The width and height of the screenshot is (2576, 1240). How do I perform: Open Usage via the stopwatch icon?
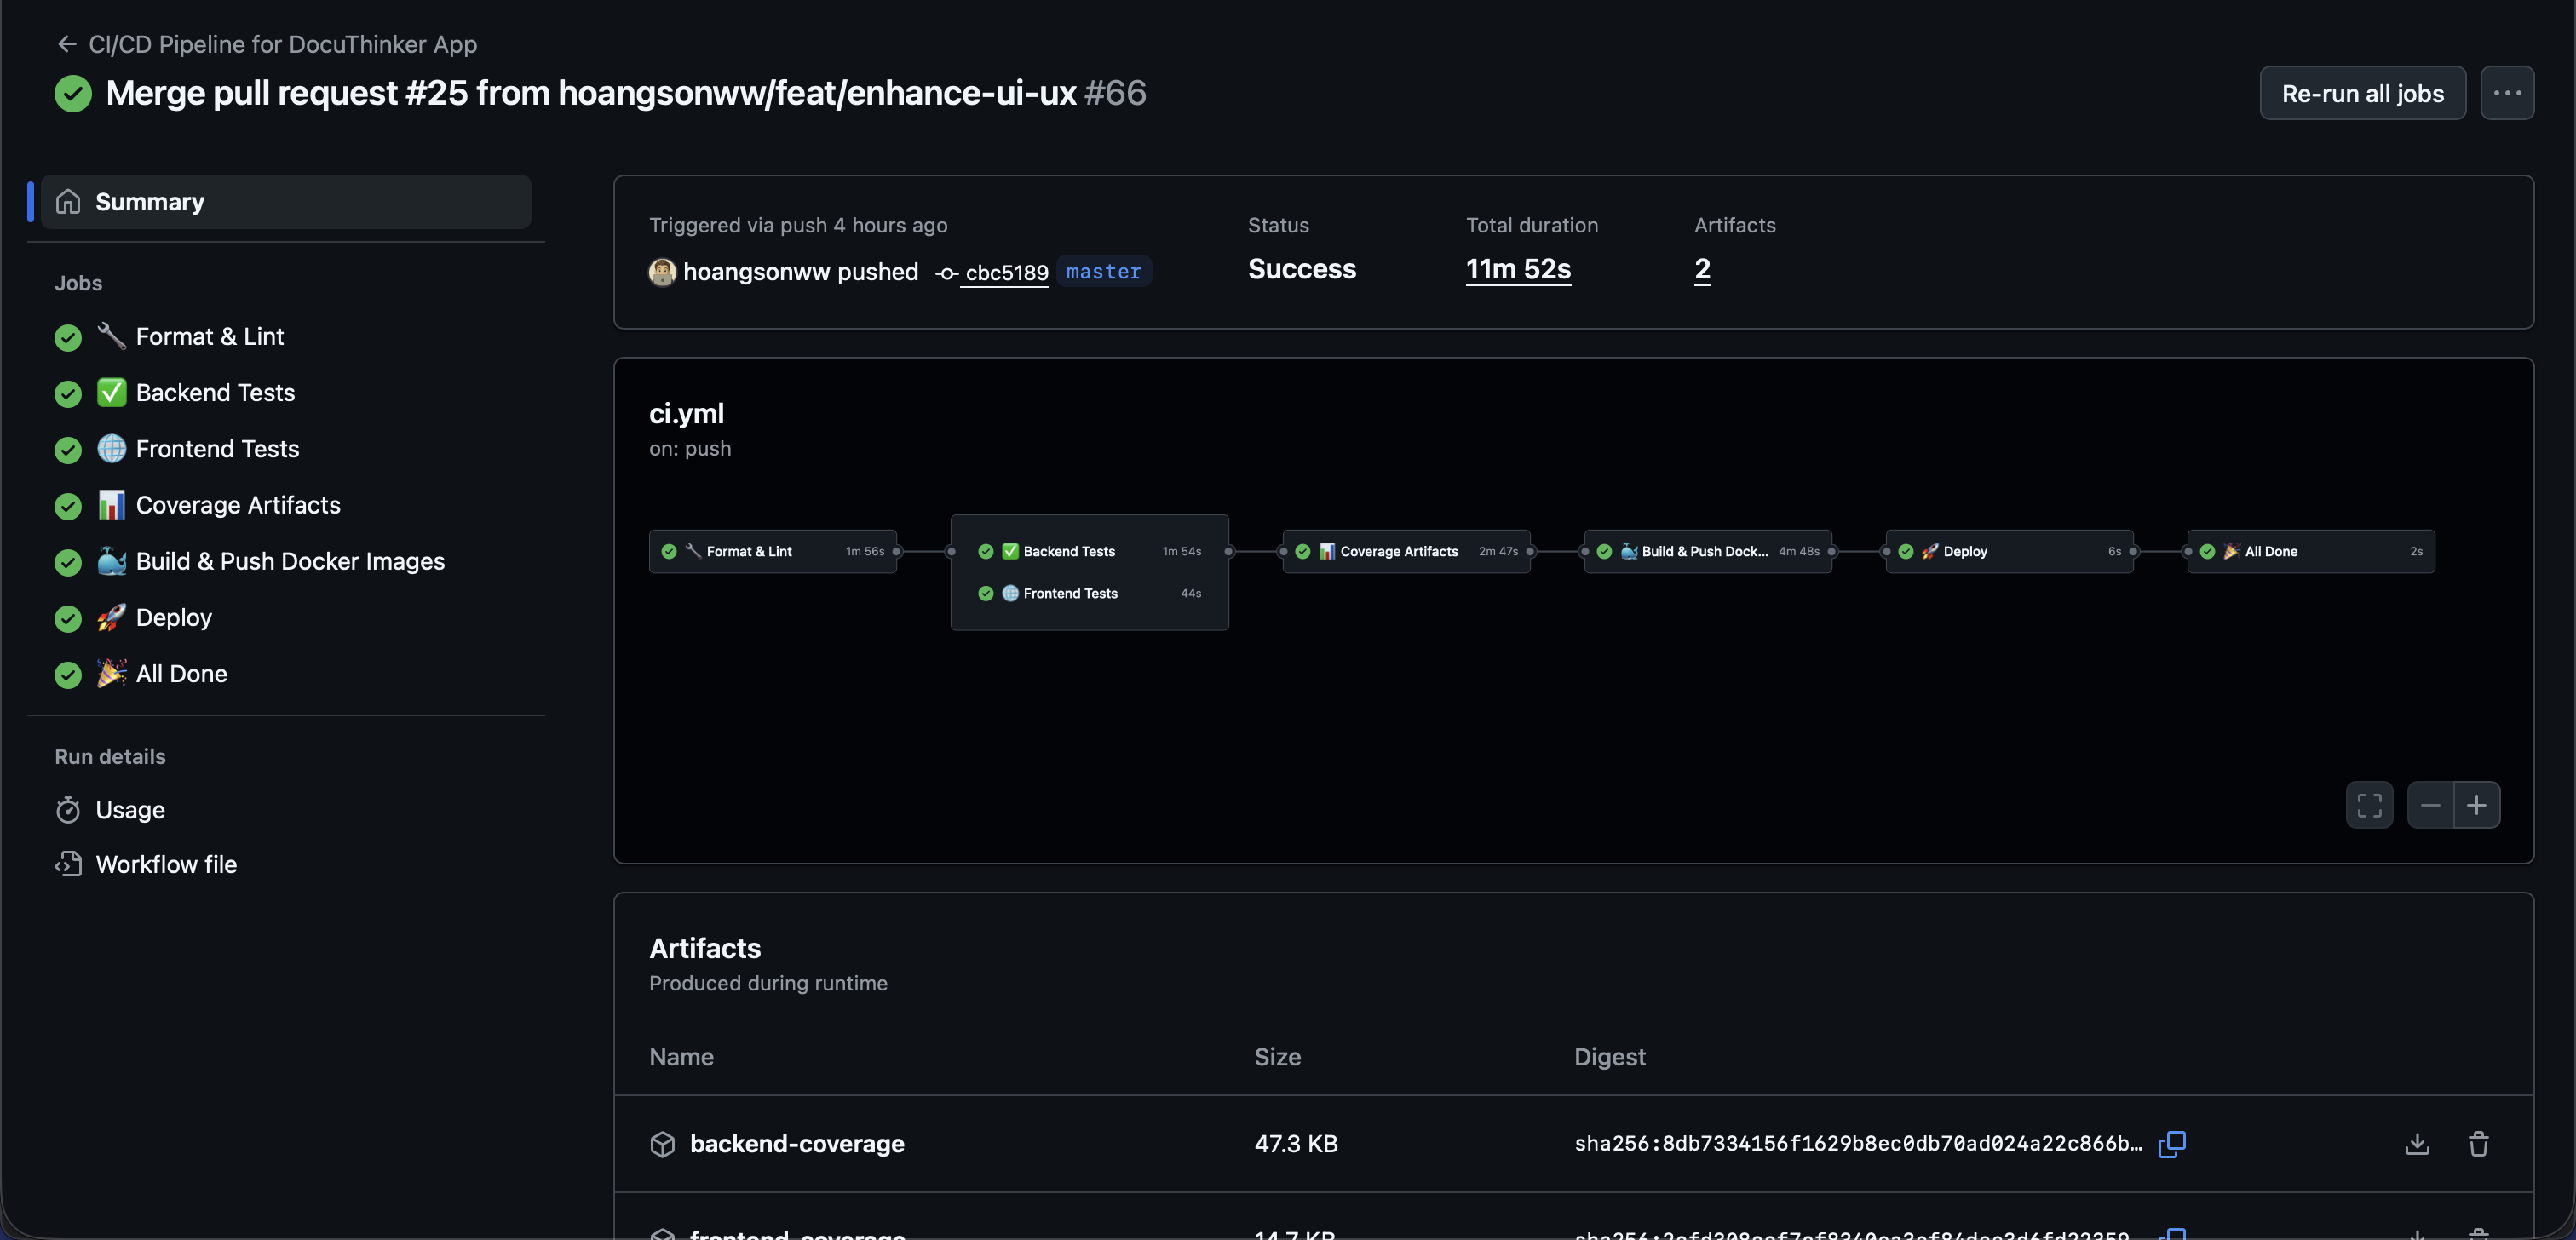(x=68, y=810)
